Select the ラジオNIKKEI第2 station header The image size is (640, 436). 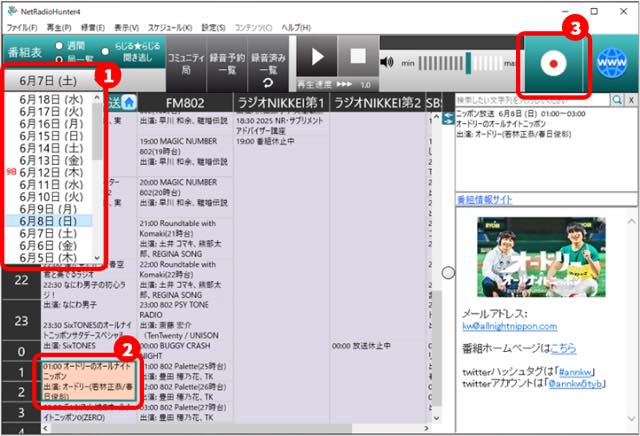coord(377,103)
